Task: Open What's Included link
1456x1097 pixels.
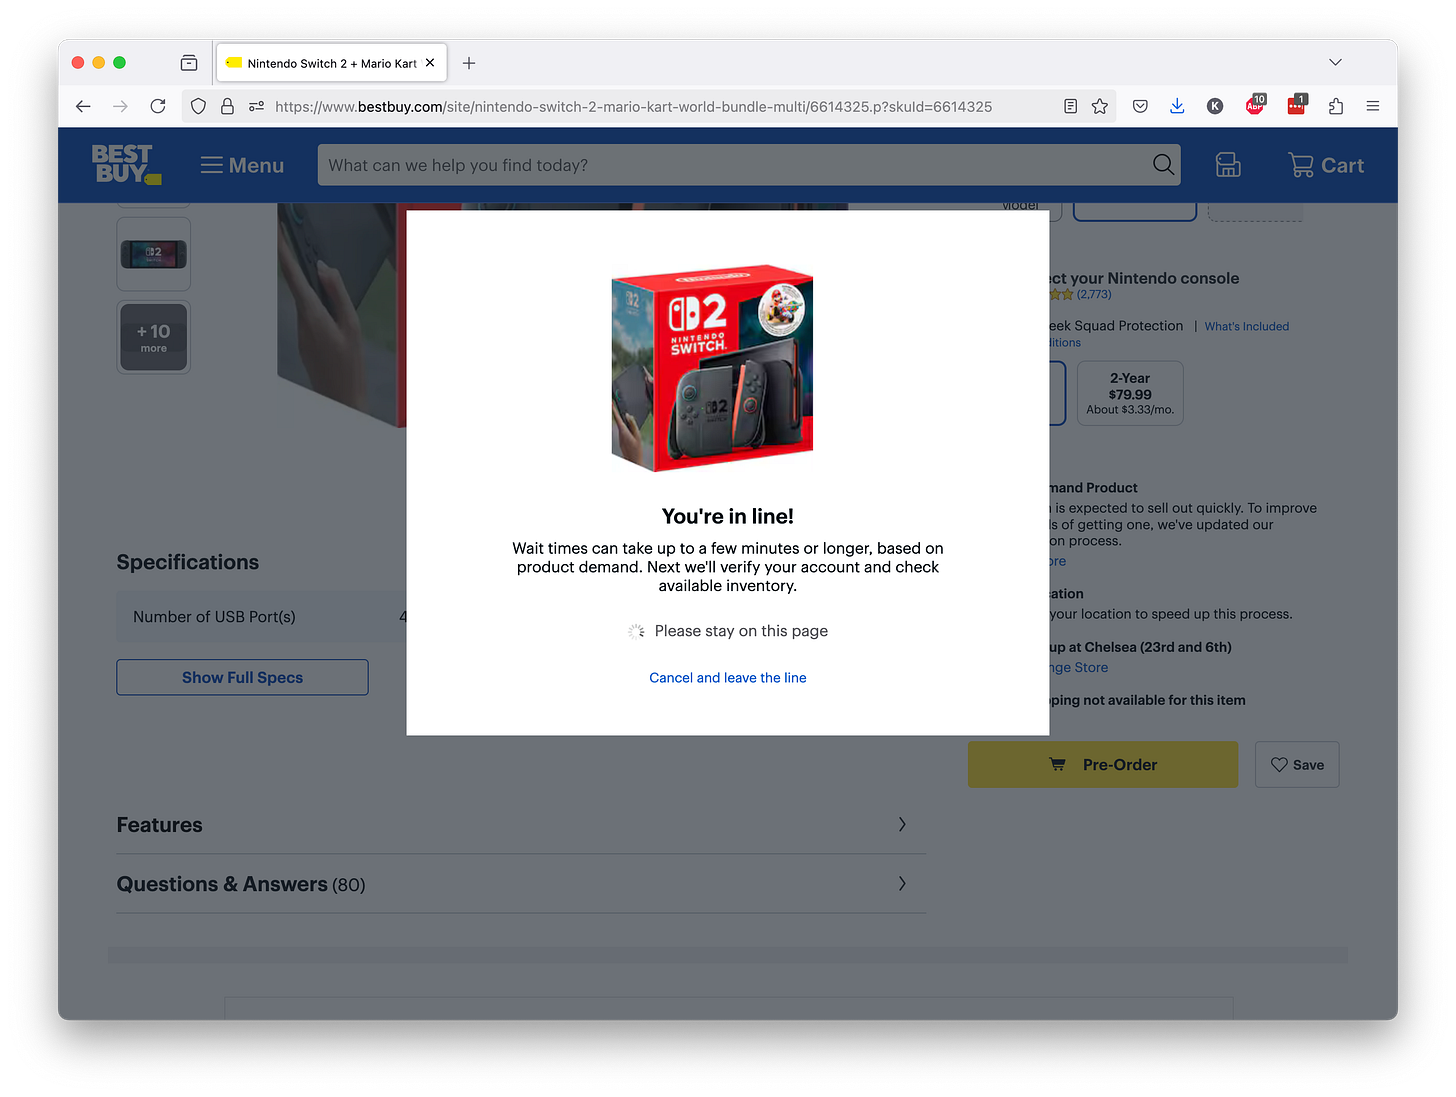Action: (1247, 326)
